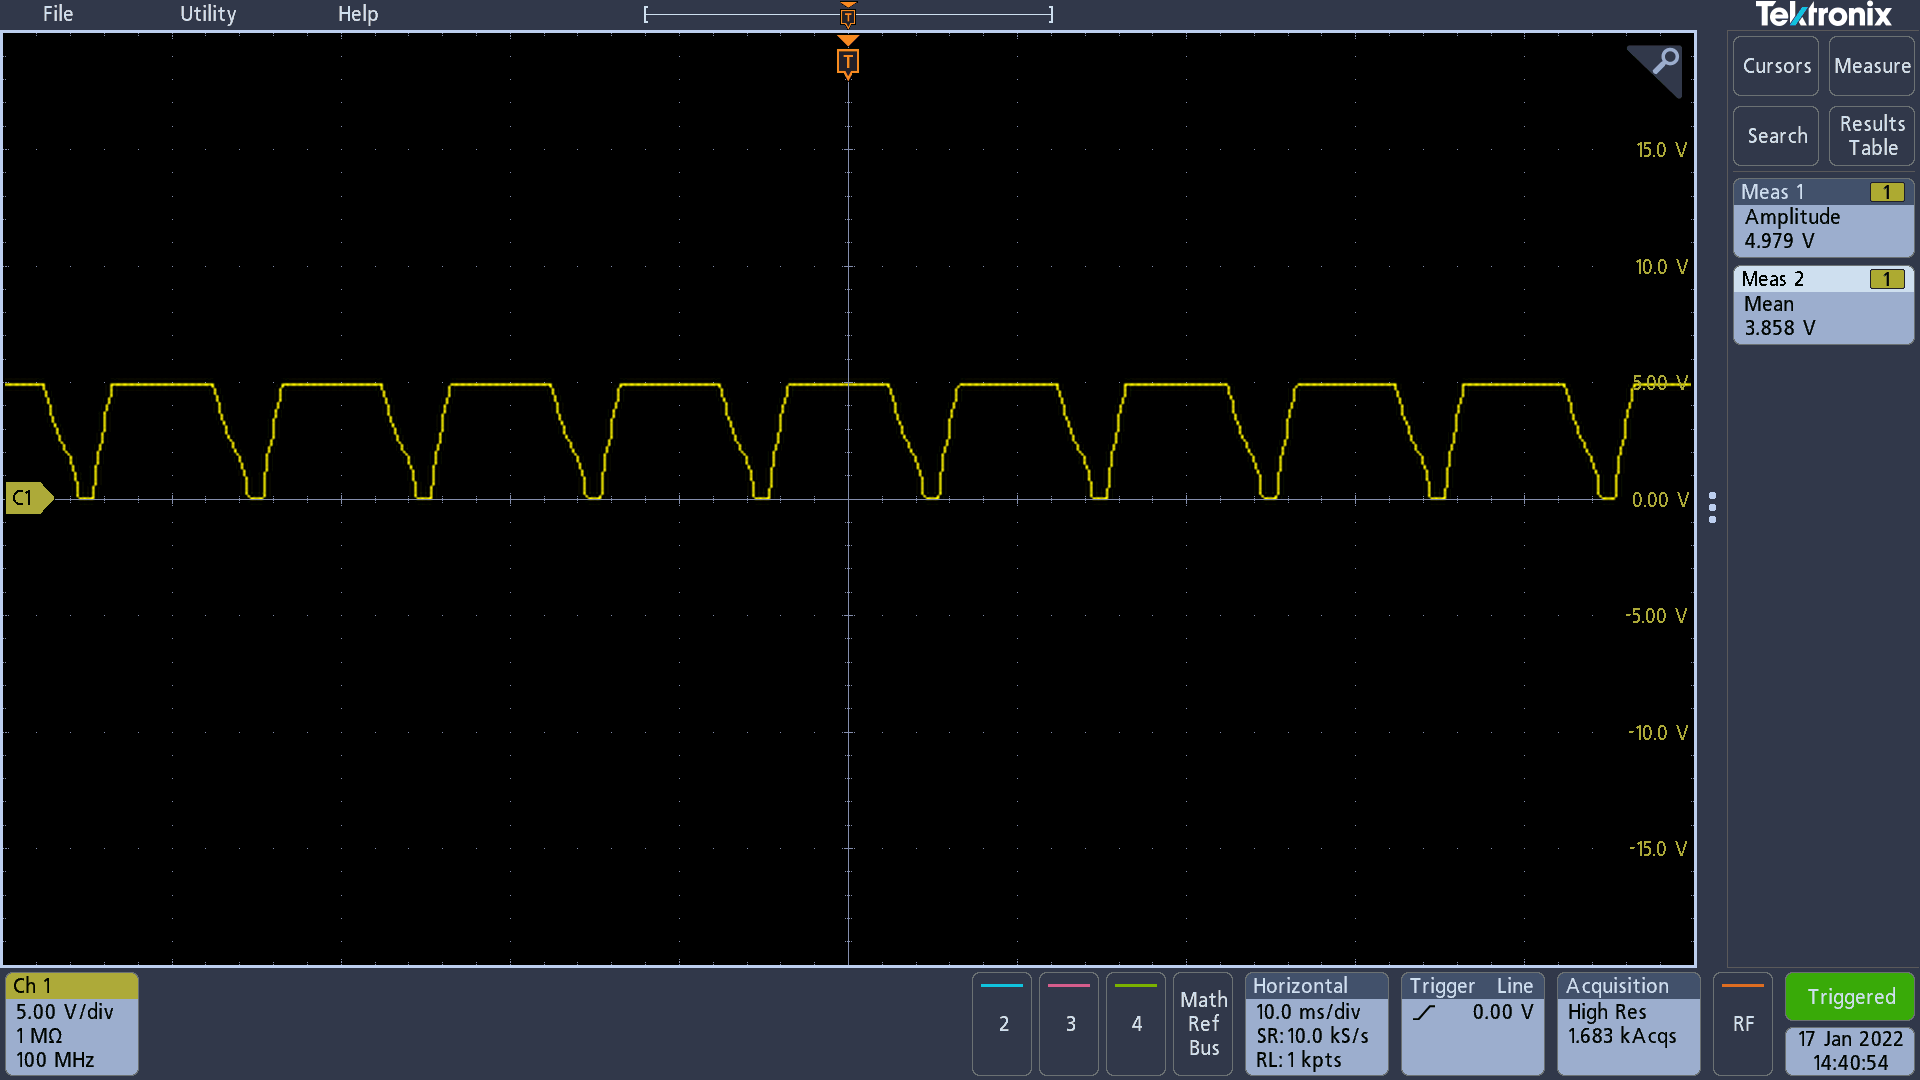Select the orange trigger position T marker
This screenshot has height=1080, width=1920.
click(847, 62)
